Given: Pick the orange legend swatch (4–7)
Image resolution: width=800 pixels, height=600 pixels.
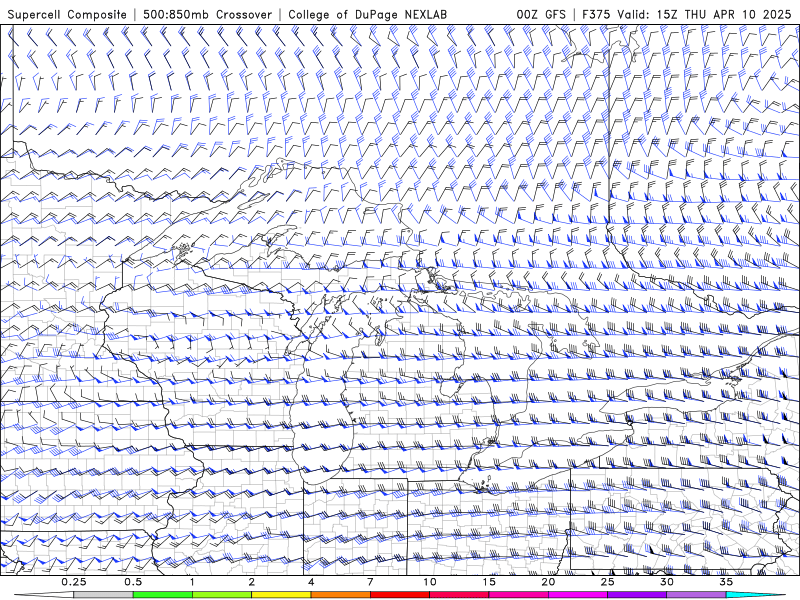Looking at the screenshot, I should coord(340,595).
